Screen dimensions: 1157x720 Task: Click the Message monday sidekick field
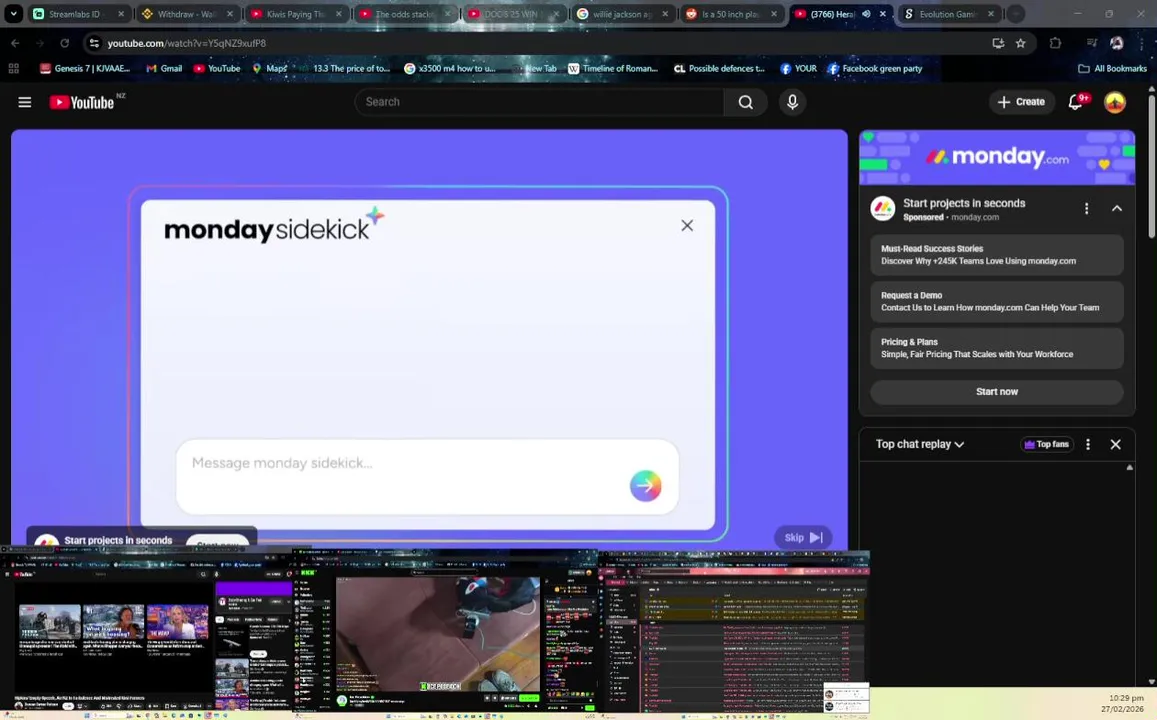(426, 477)
